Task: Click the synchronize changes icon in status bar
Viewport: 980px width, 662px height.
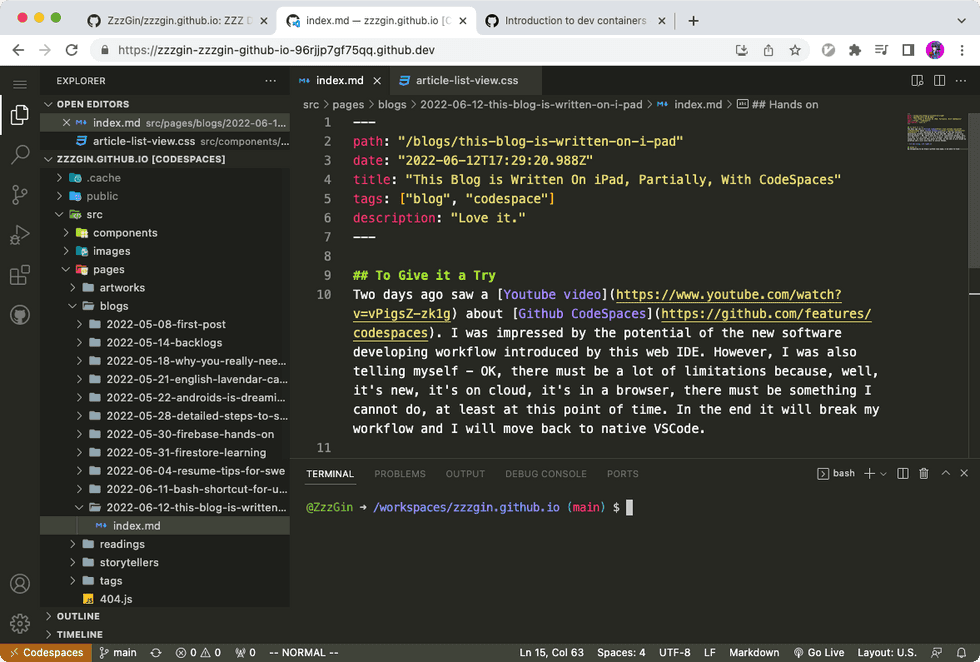Action: 156,653
